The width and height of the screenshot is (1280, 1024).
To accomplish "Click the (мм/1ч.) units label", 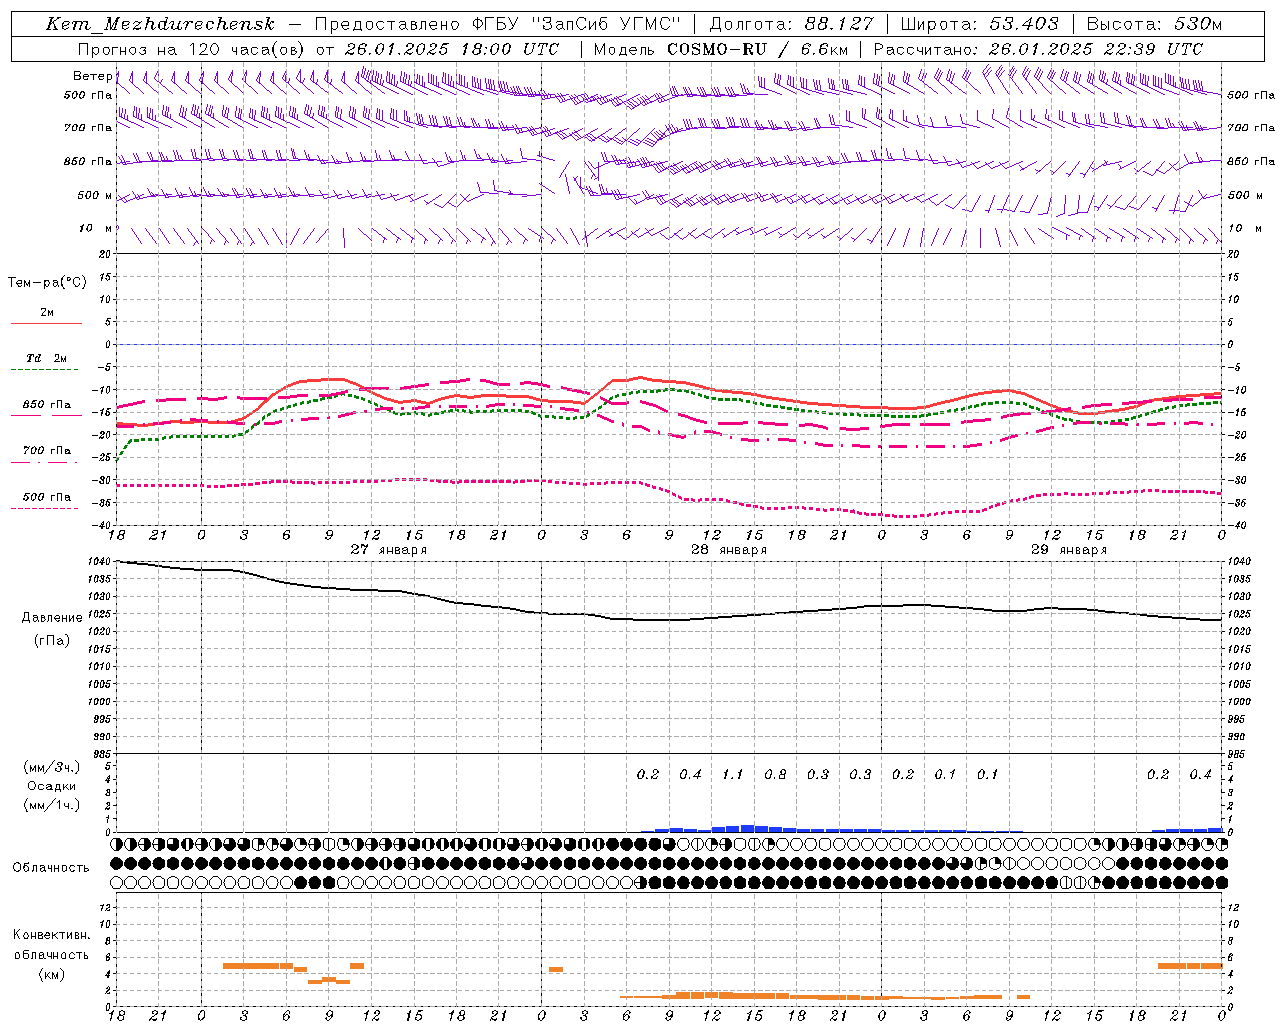I will 52,805.
